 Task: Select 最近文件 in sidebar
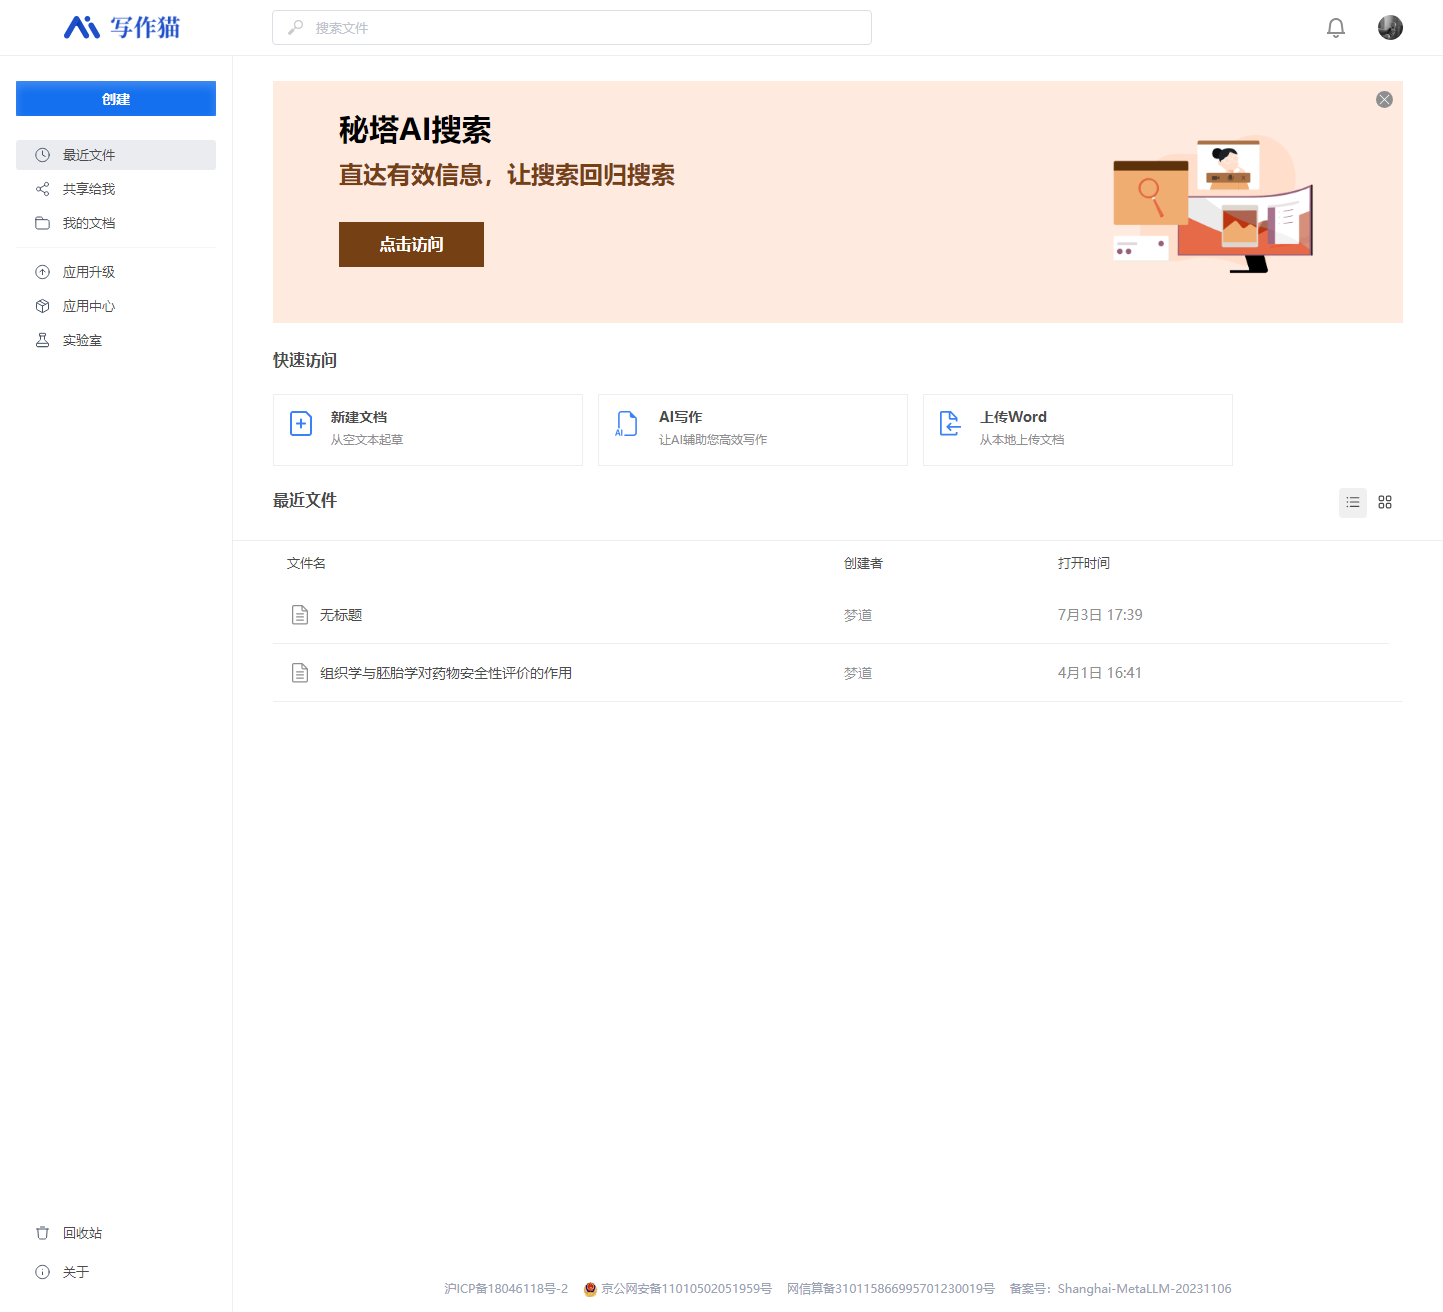pyautogui.click(x=116, y=155)
